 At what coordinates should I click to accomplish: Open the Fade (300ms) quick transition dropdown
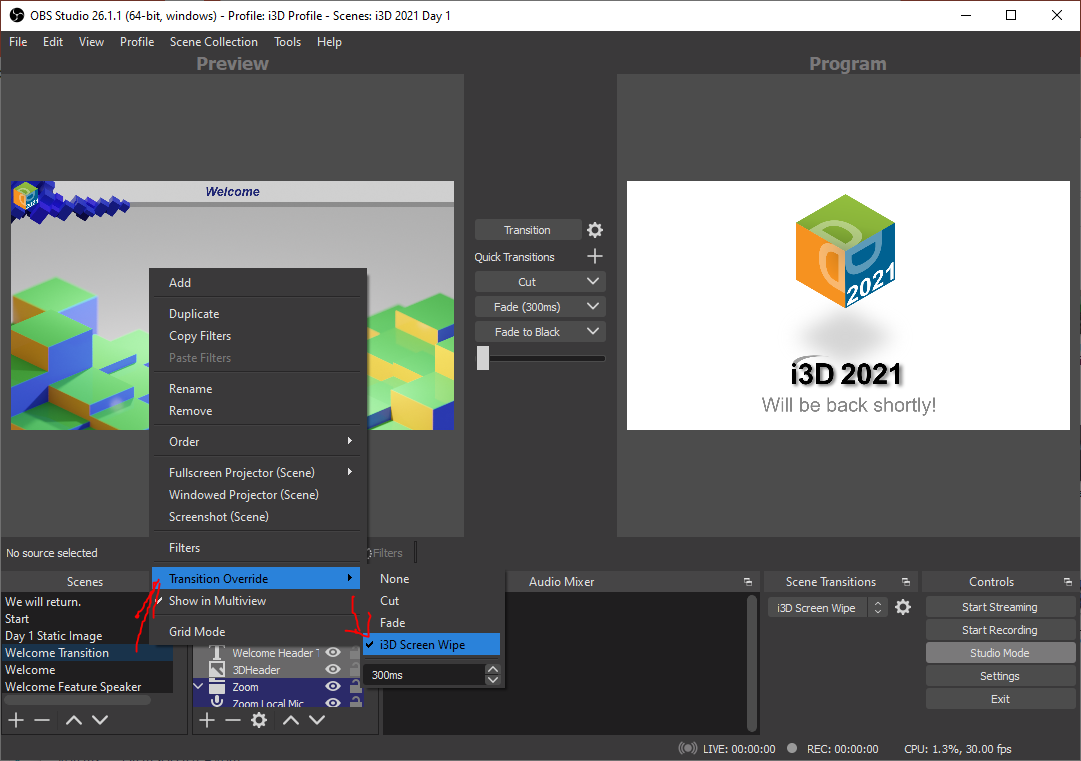point(592,306)
